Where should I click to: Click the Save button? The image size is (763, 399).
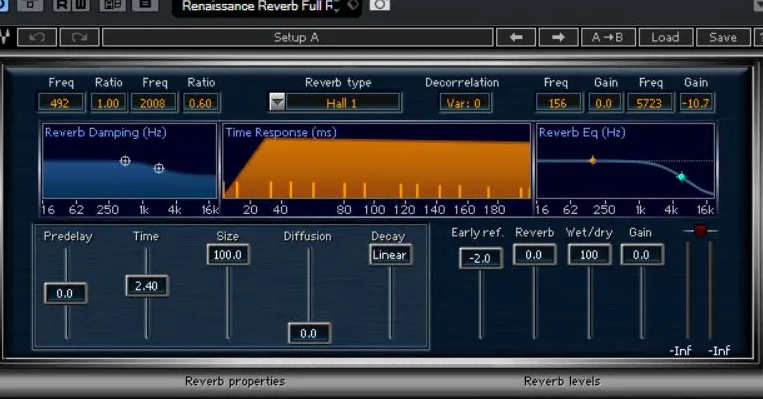tap(723, 37)
